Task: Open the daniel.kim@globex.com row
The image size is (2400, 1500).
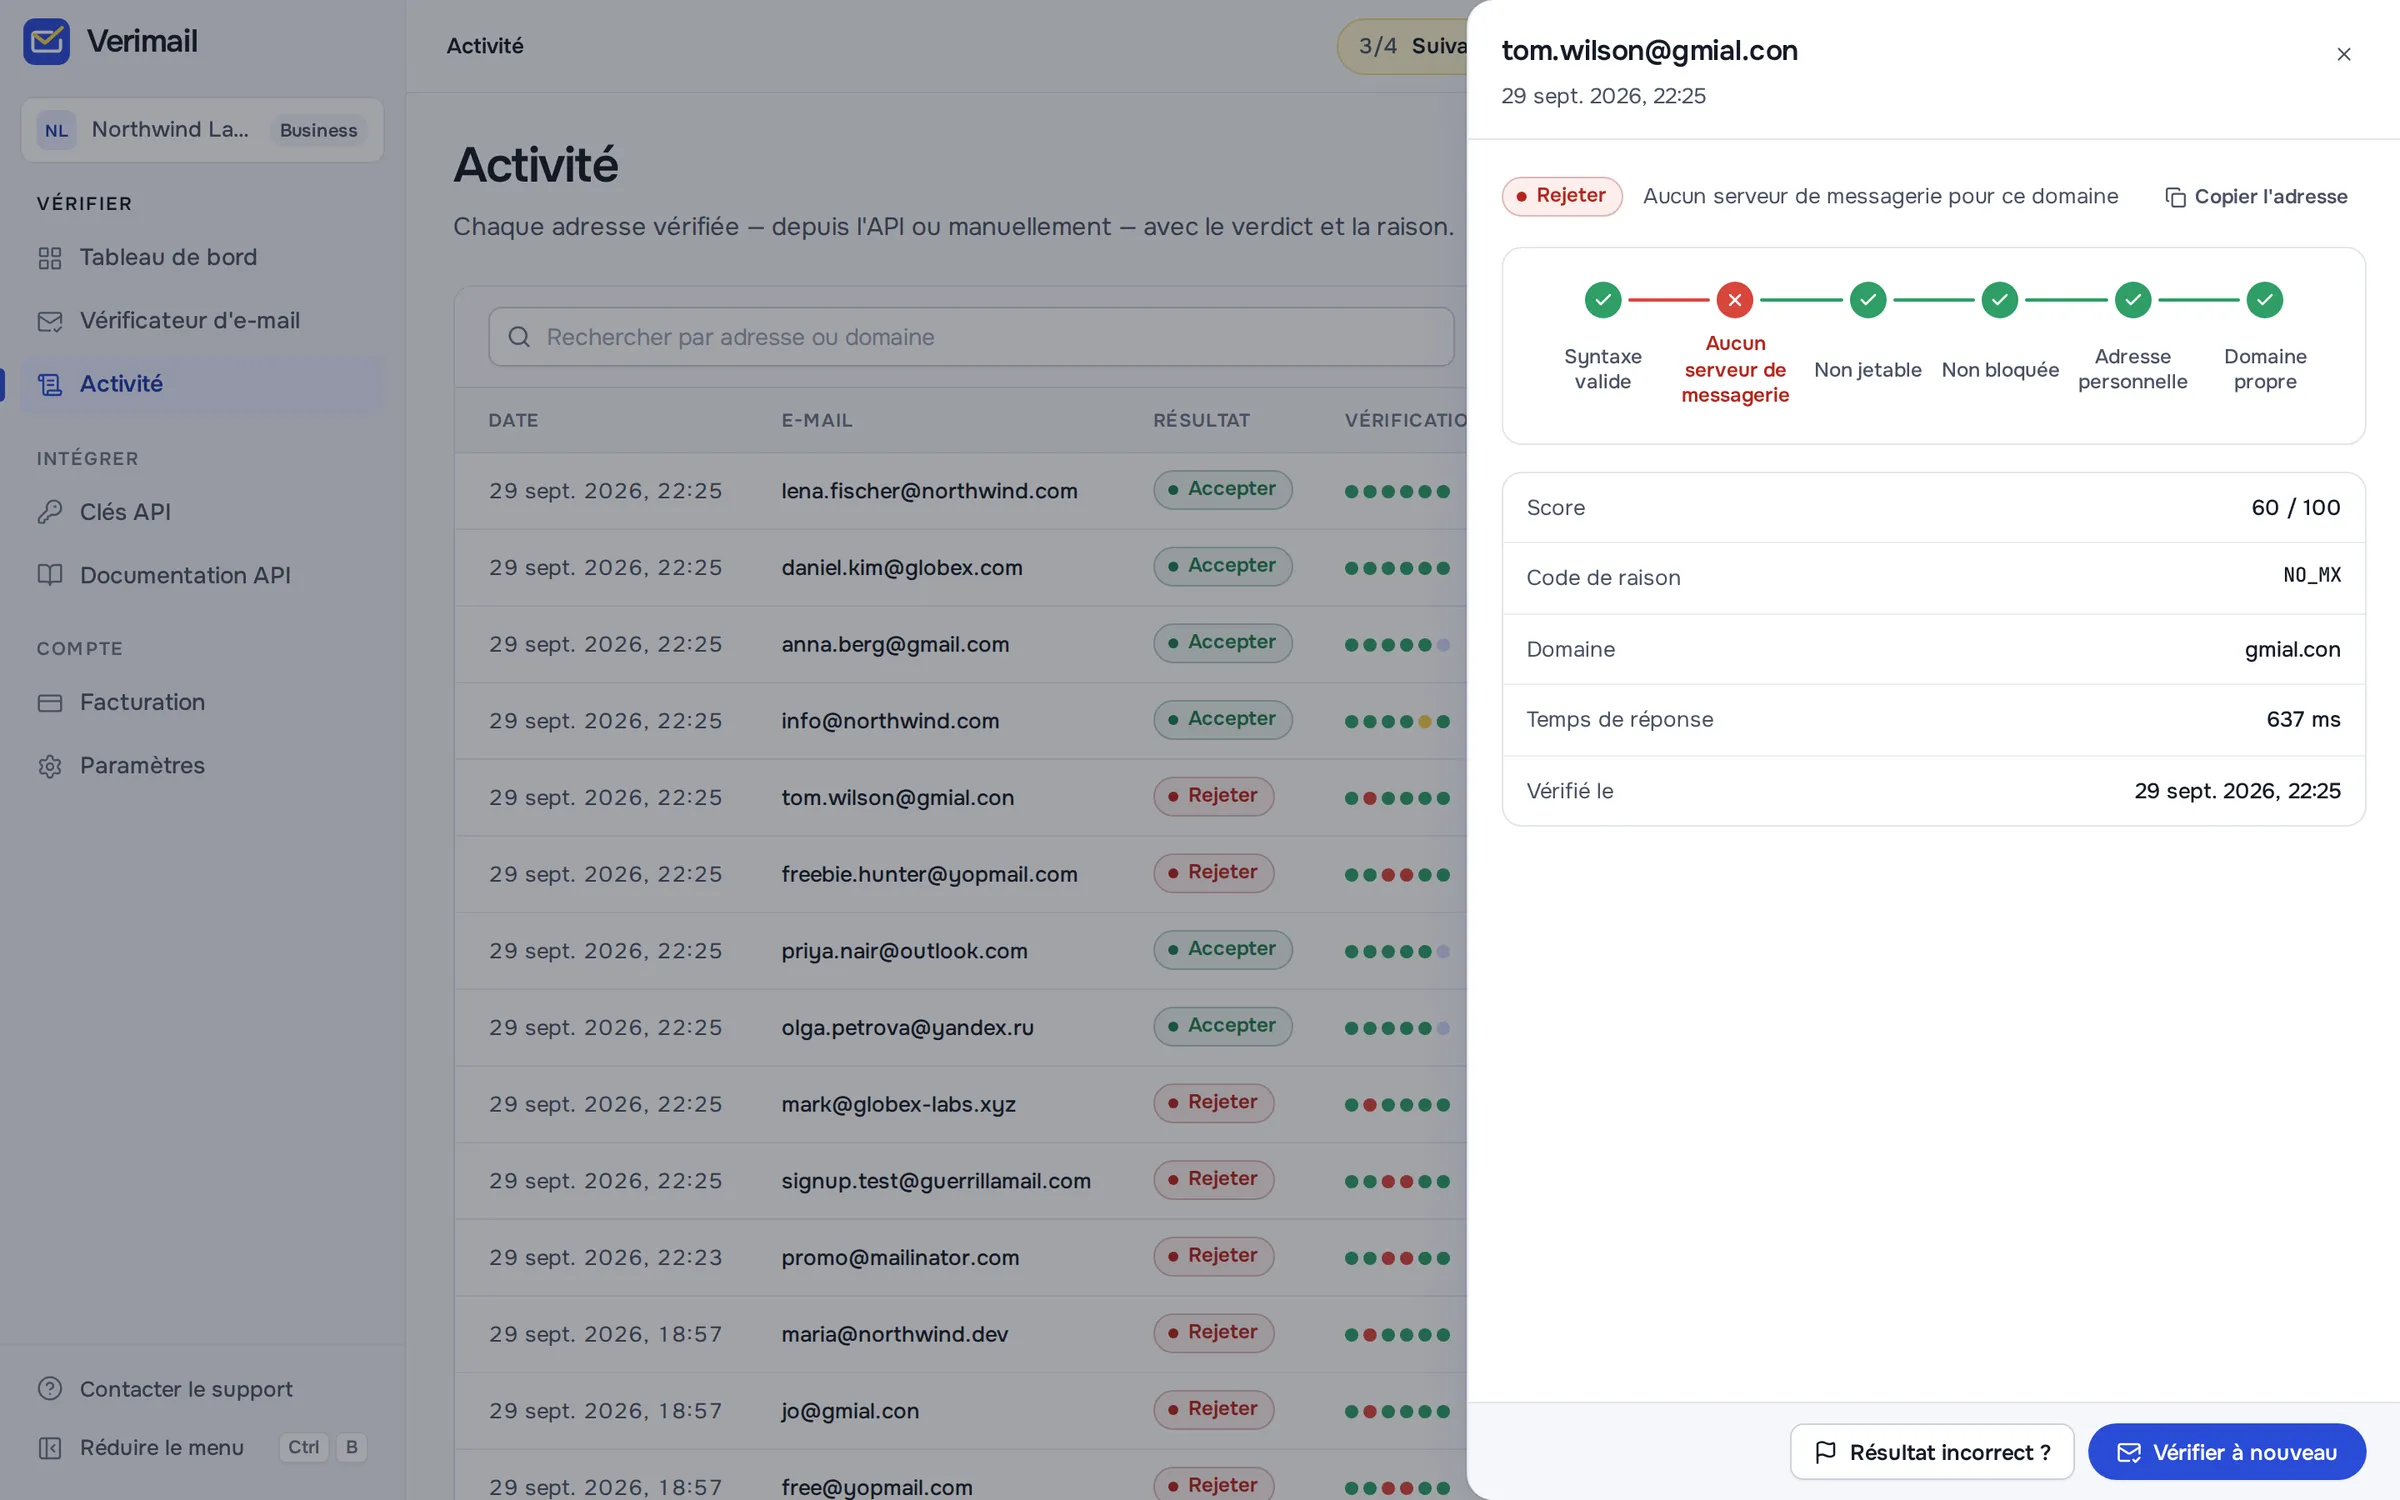Action: 961,568
